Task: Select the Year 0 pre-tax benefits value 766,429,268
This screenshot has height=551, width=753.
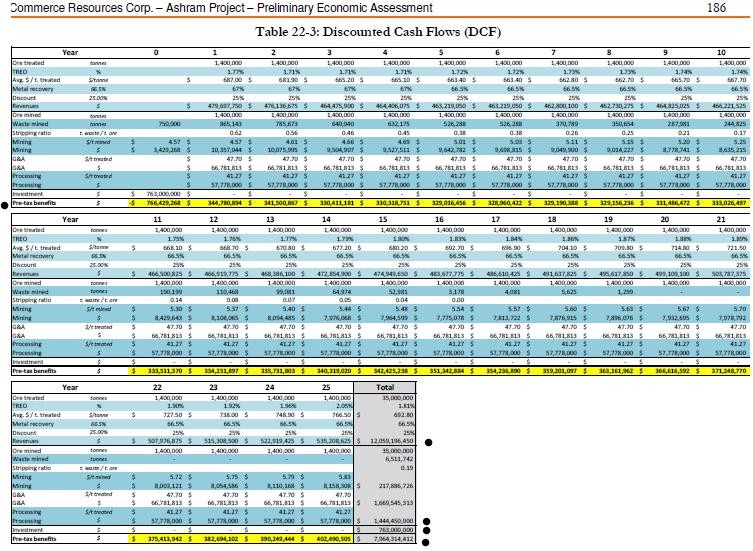Action: (x=163, y=203)
